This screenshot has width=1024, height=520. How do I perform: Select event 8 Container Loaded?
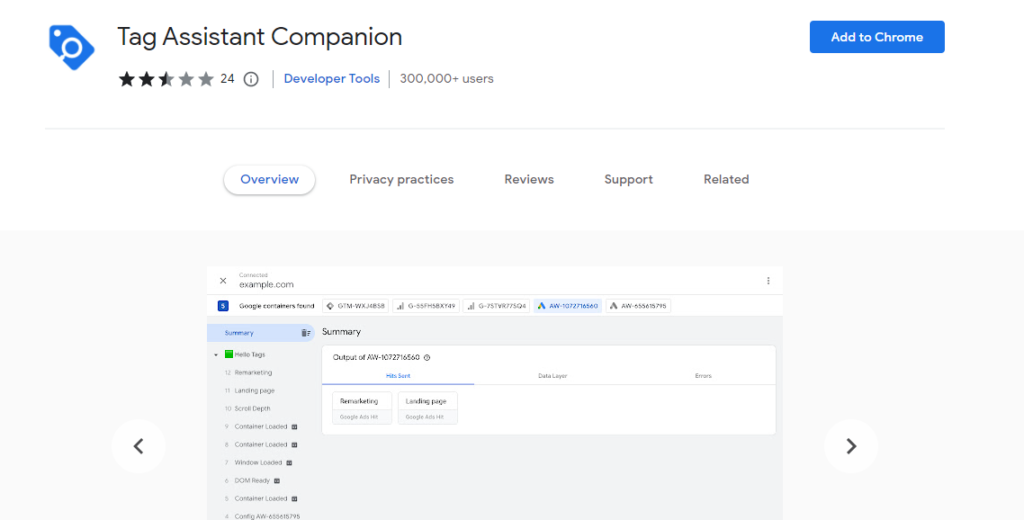(261, 445)
